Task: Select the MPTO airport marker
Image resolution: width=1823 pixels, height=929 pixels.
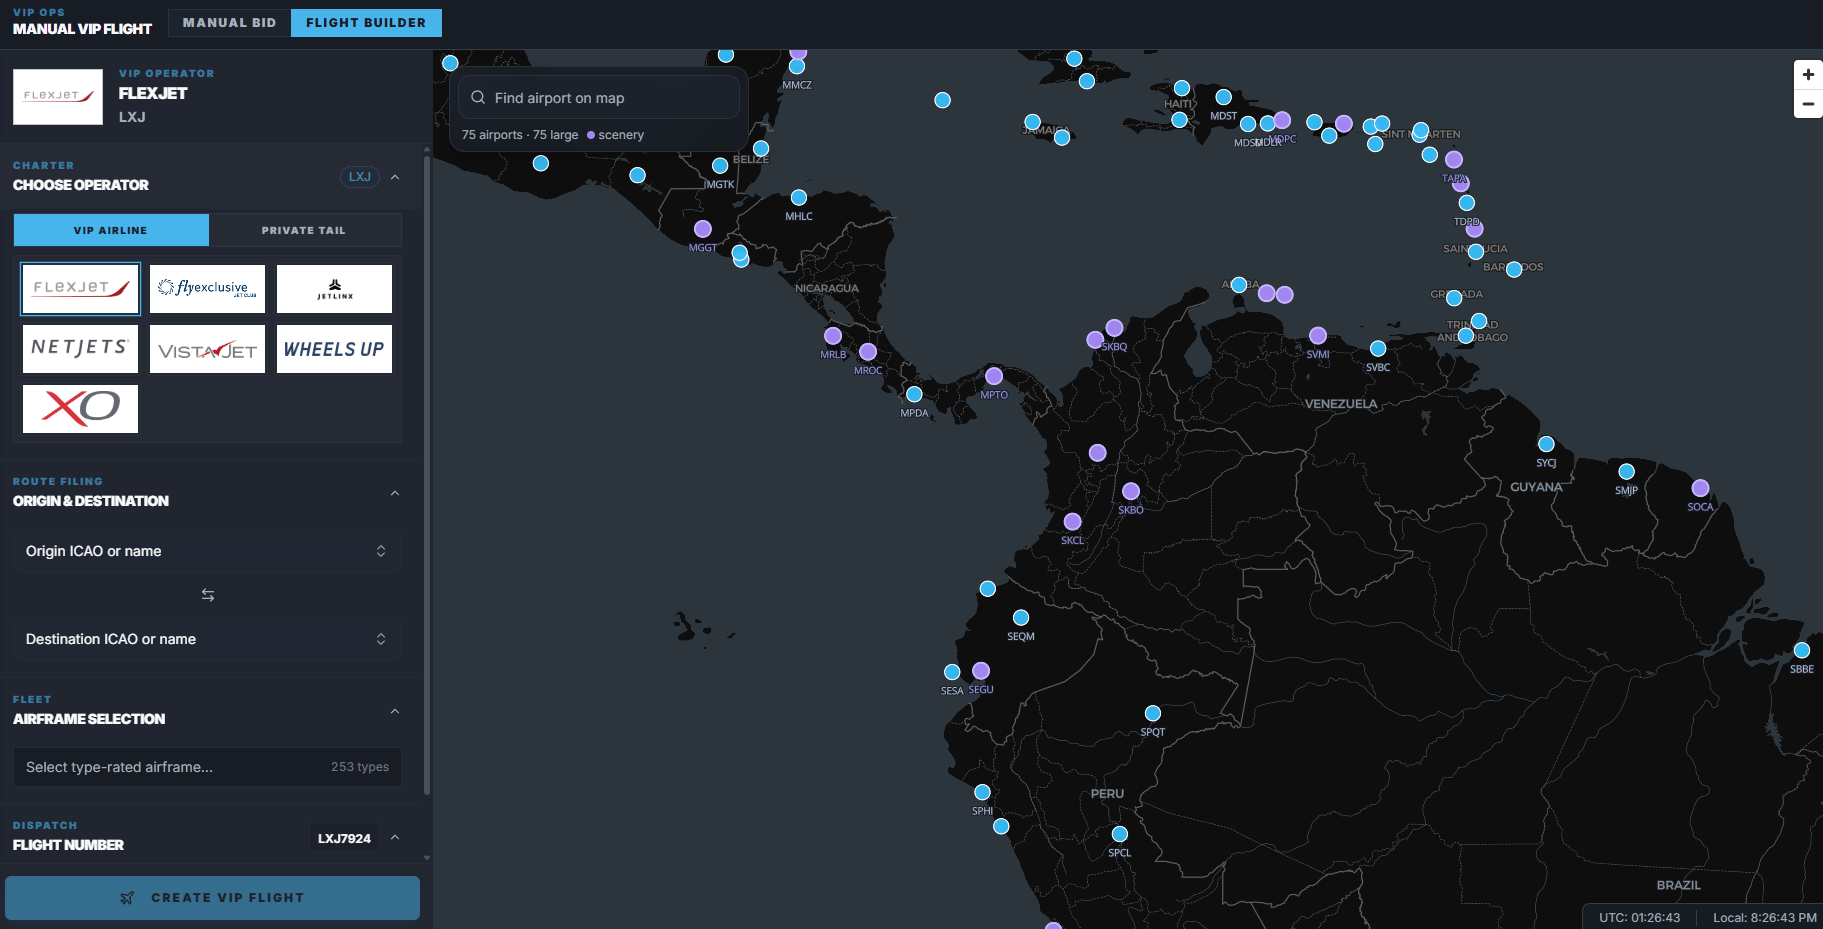Action: 994,376
